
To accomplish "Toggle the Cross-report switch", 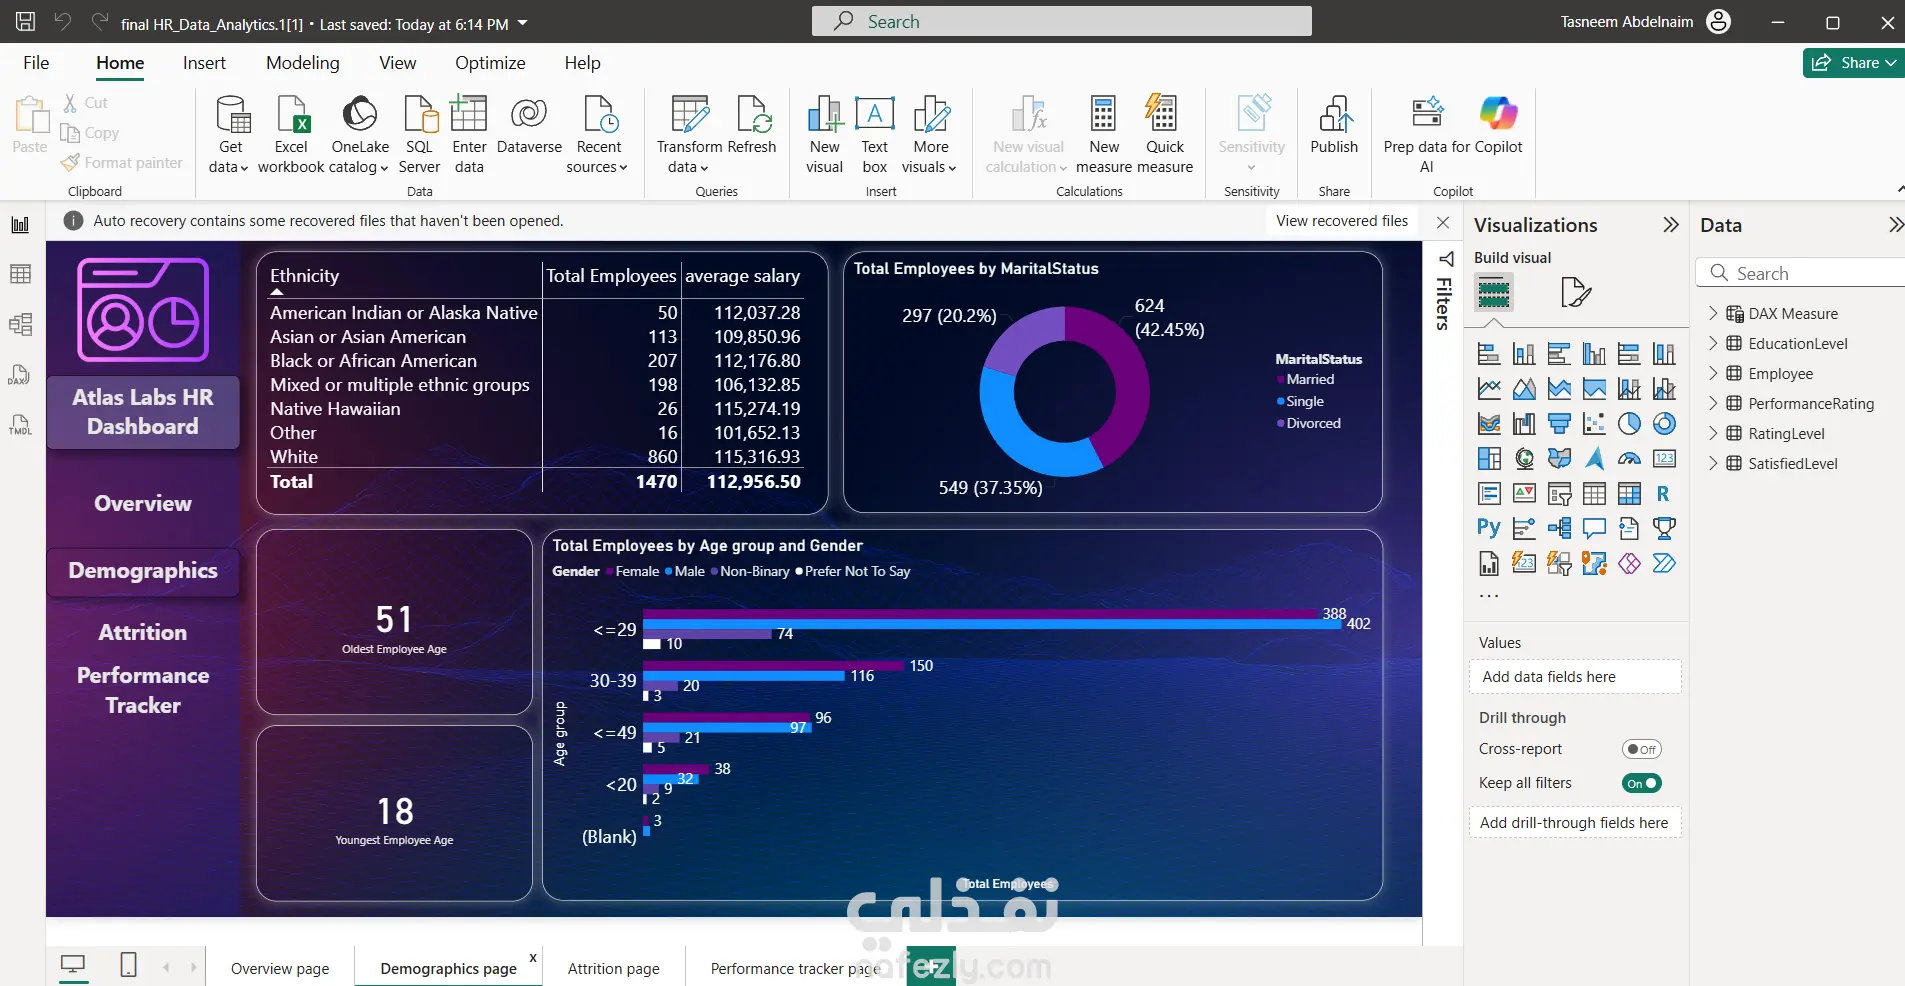I will coord(1641,749).
